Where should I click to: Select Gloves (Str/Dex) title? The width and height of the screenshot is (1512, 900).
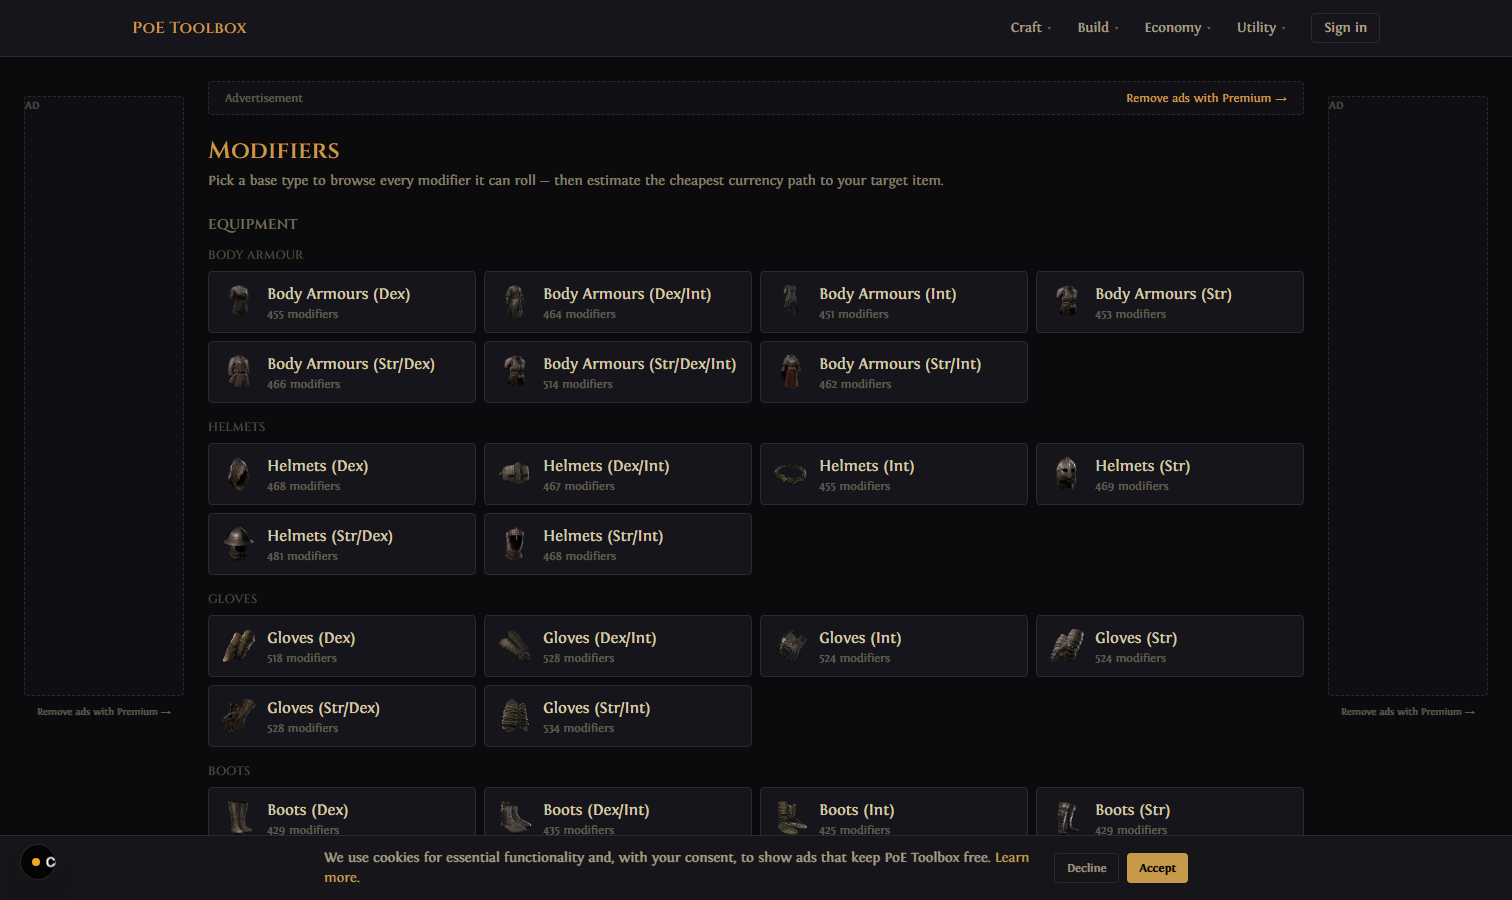(323, 708)
